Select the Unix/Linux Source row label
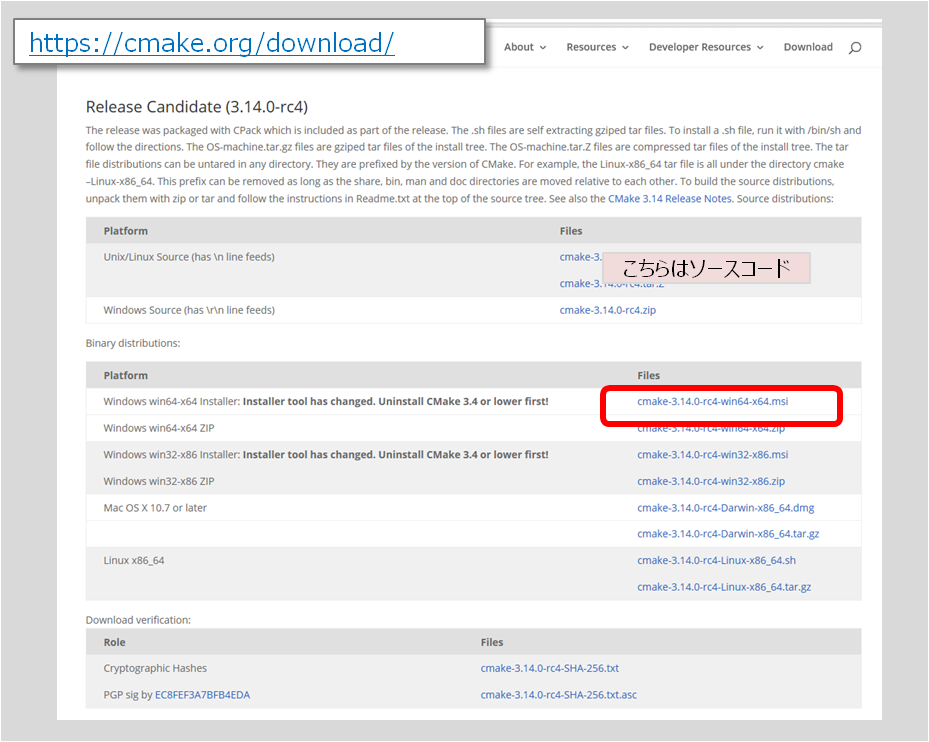Viewport: 929px width, 742px height. (189, 257)
